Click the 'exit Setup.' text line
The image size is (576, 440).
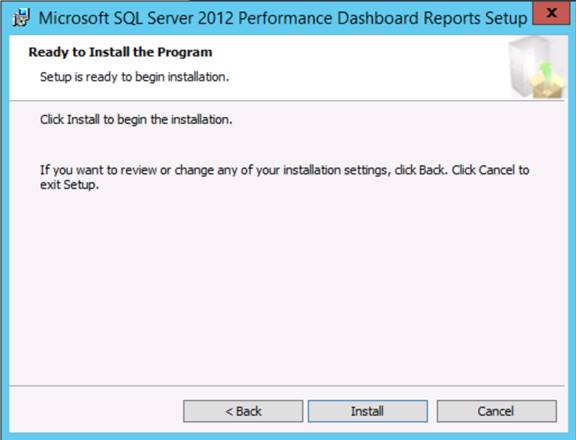(x=69, y=184)
